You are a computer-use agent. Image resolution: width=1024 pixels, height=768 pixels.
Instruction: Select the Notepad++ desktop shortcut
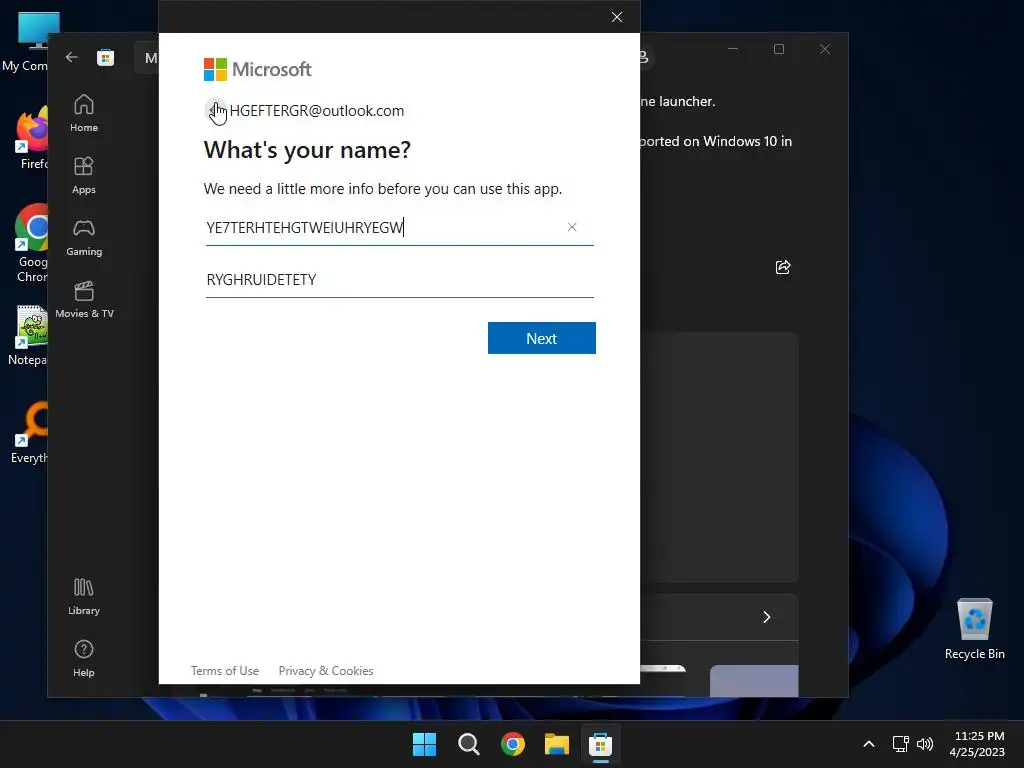pos(29,335)
